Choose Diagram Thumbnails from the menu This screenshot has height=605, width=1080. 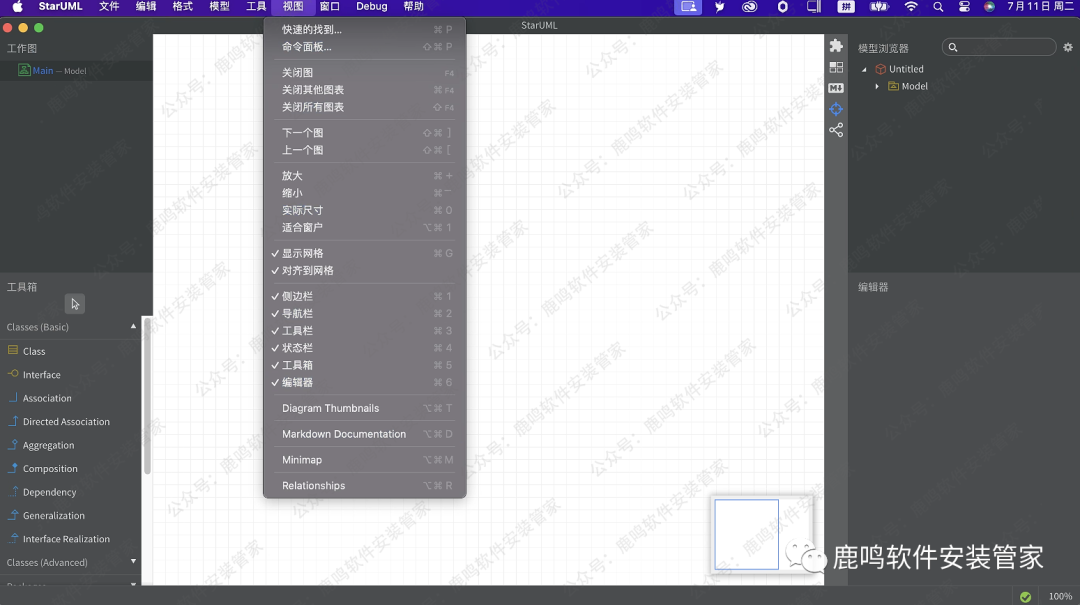pos(330,408)
